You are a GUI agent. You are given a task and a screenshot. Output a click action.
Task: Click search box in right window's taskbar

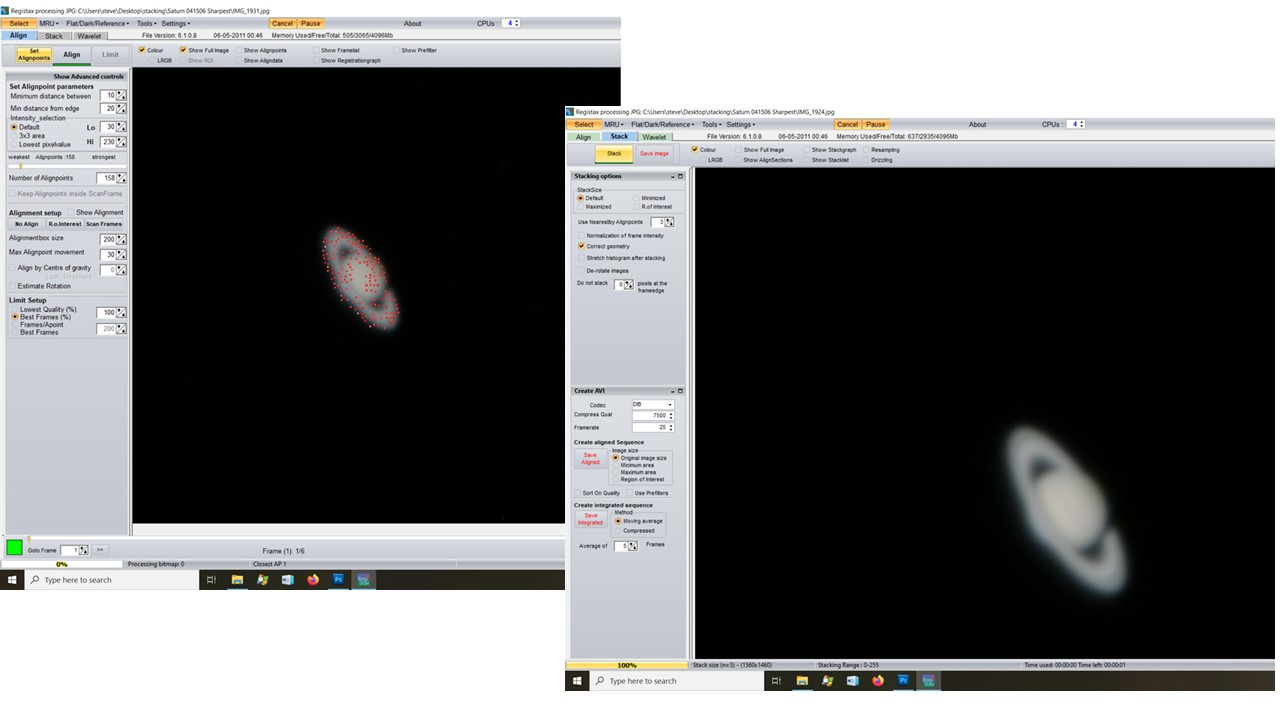[675, 681]
